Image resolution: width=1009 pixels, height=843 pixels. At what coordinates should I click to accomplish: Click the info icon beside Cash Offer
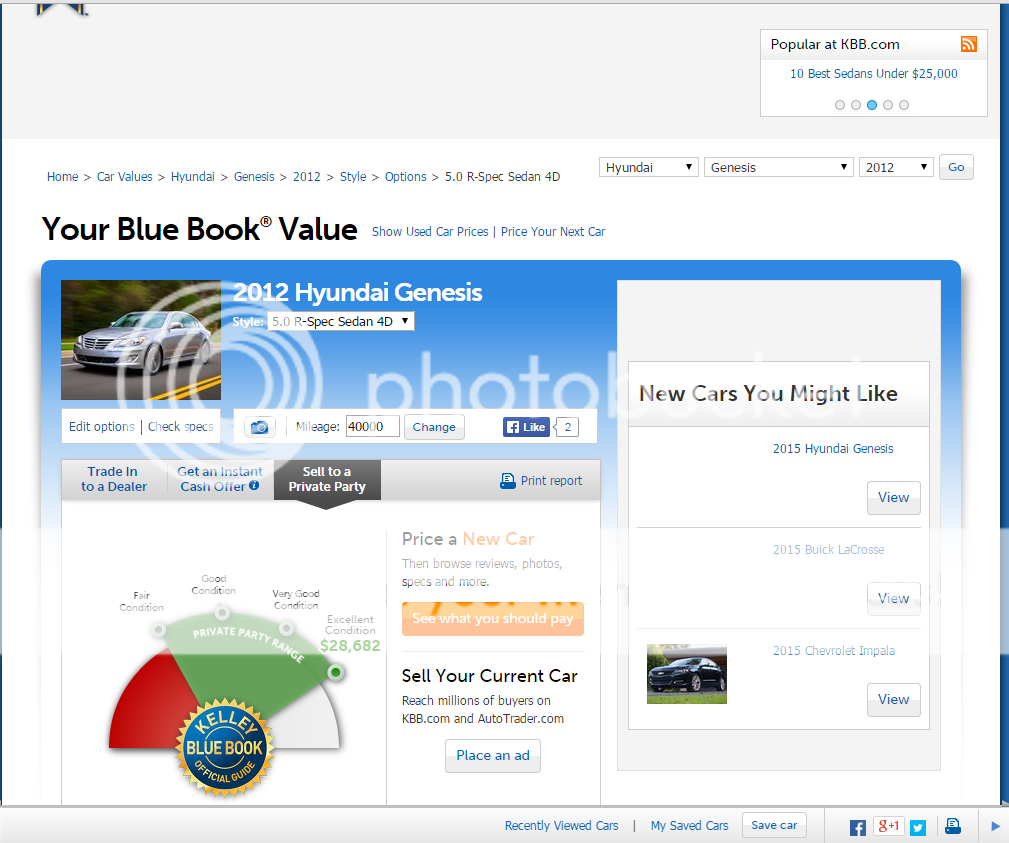[254, 486]
